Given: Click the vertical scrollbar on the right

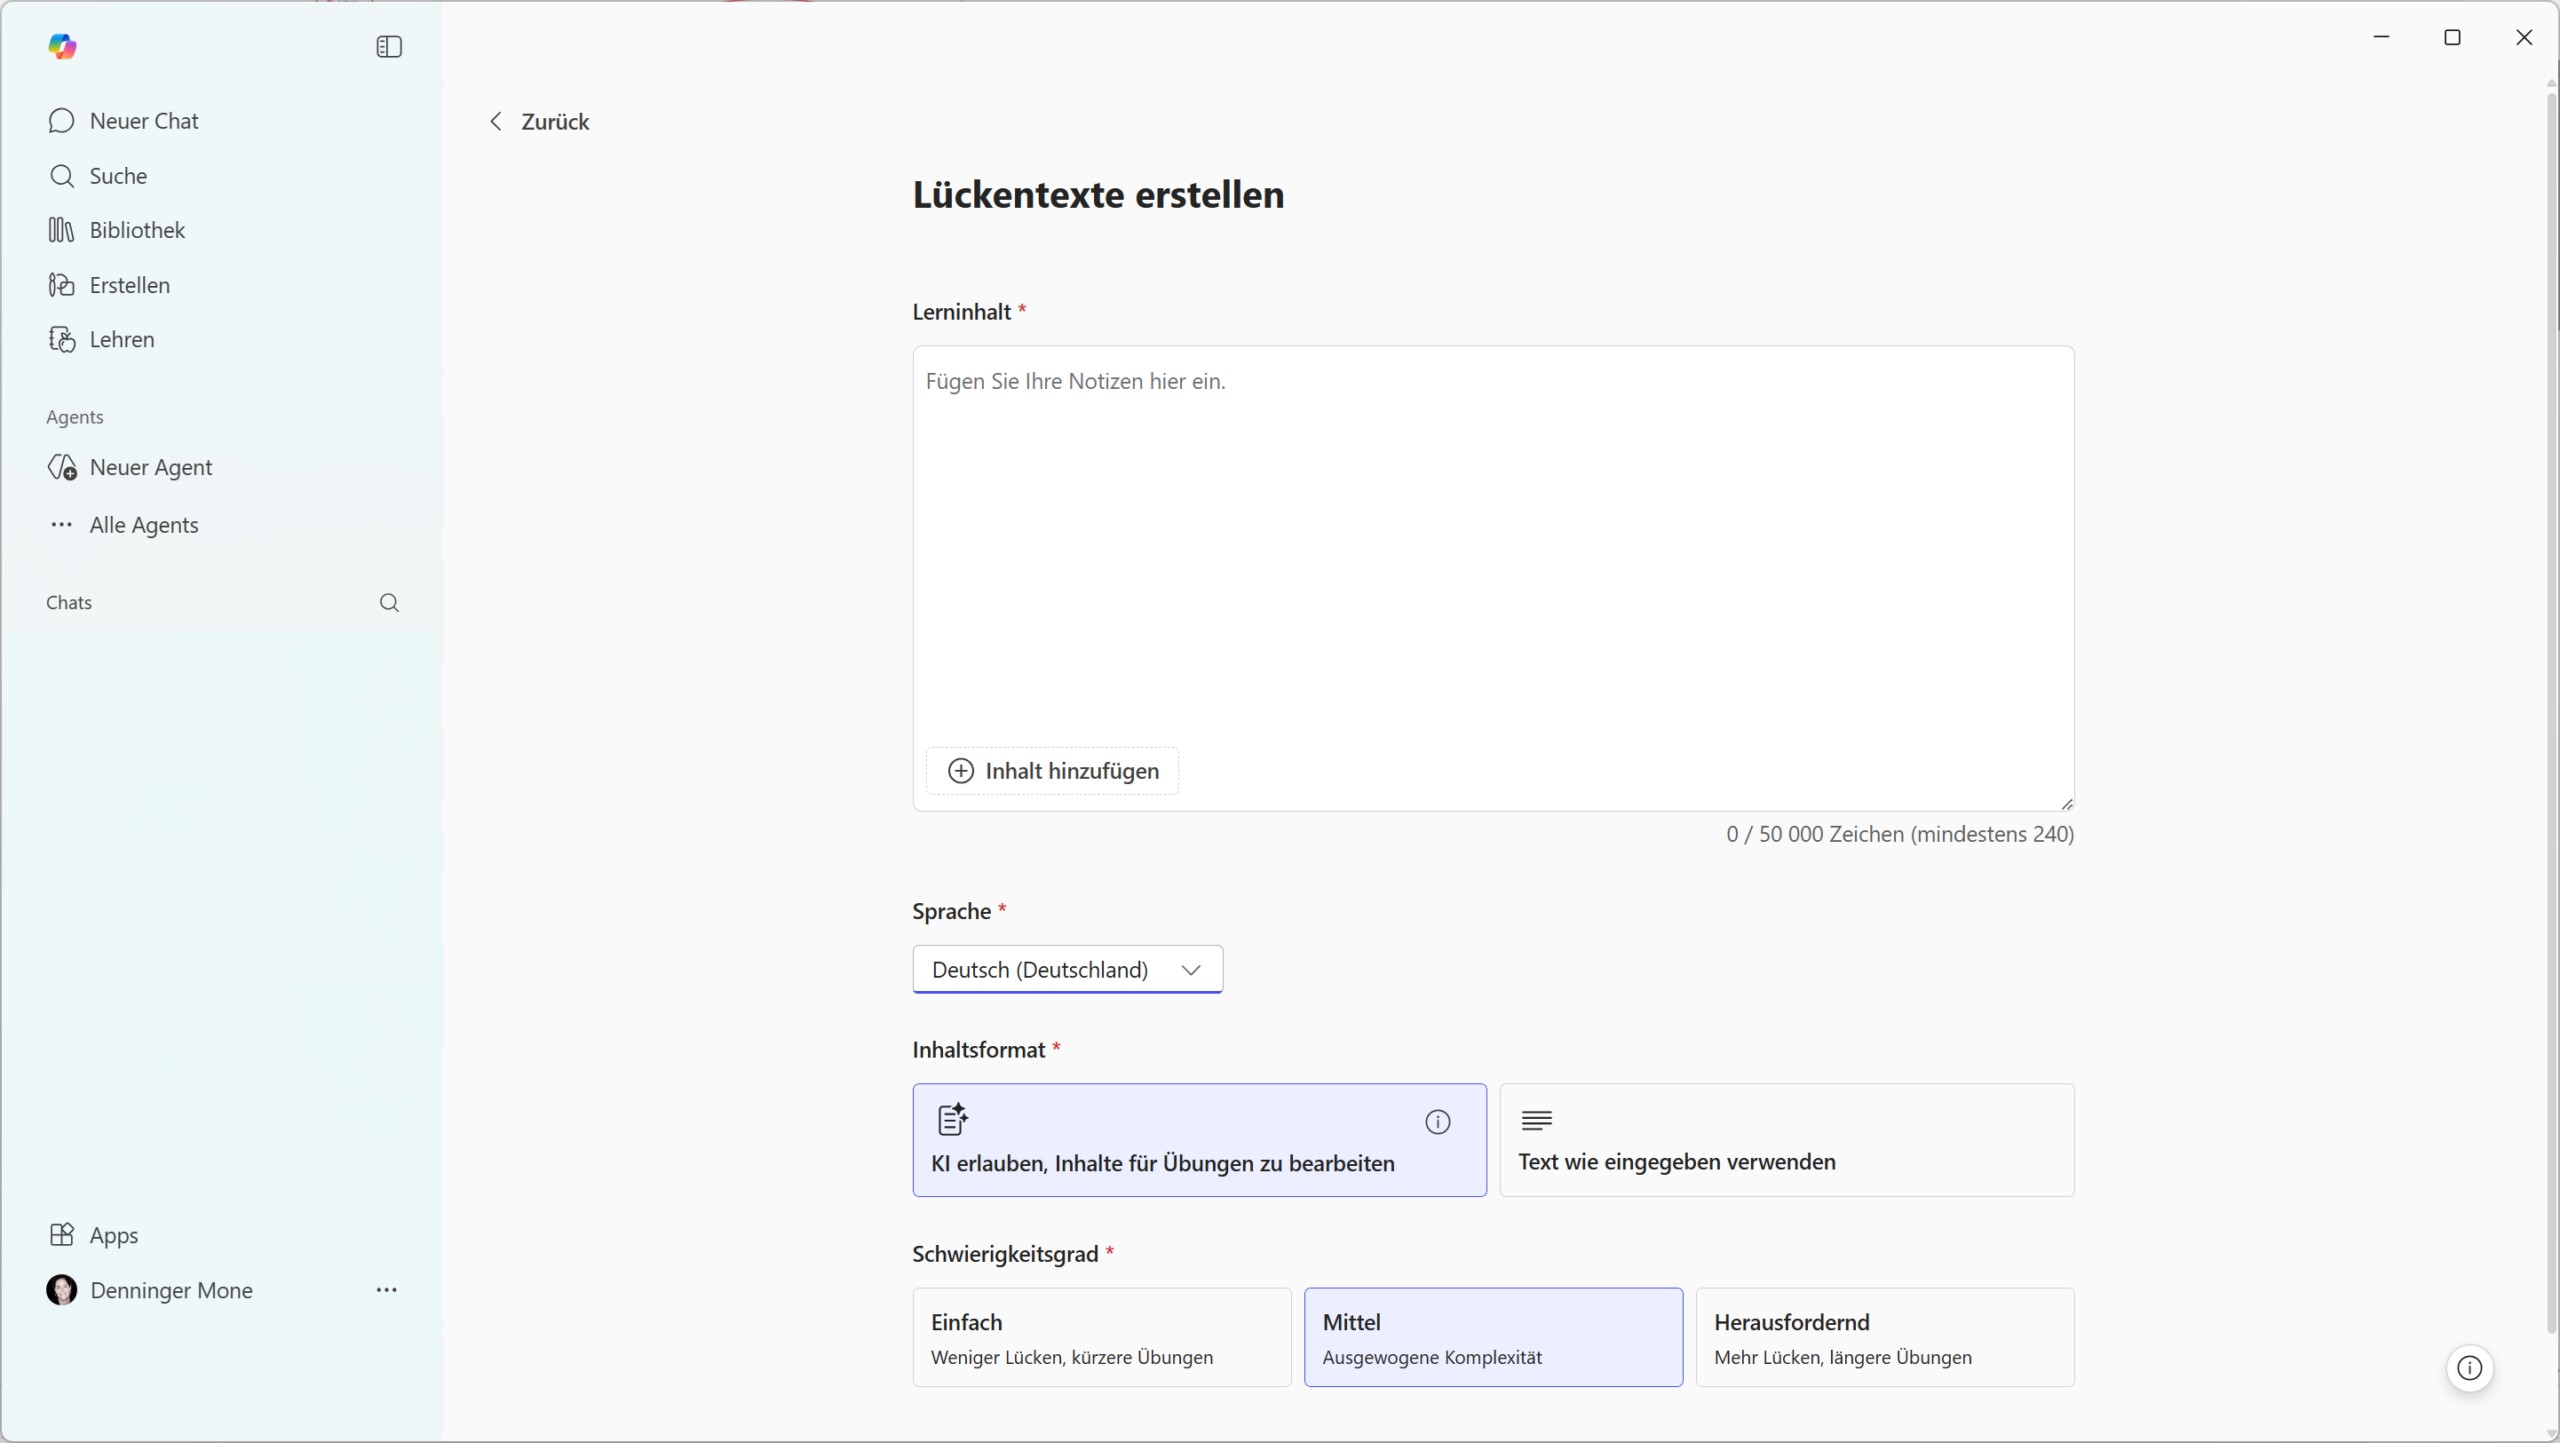Looking at the screenshot, I should pos(2551,700).
